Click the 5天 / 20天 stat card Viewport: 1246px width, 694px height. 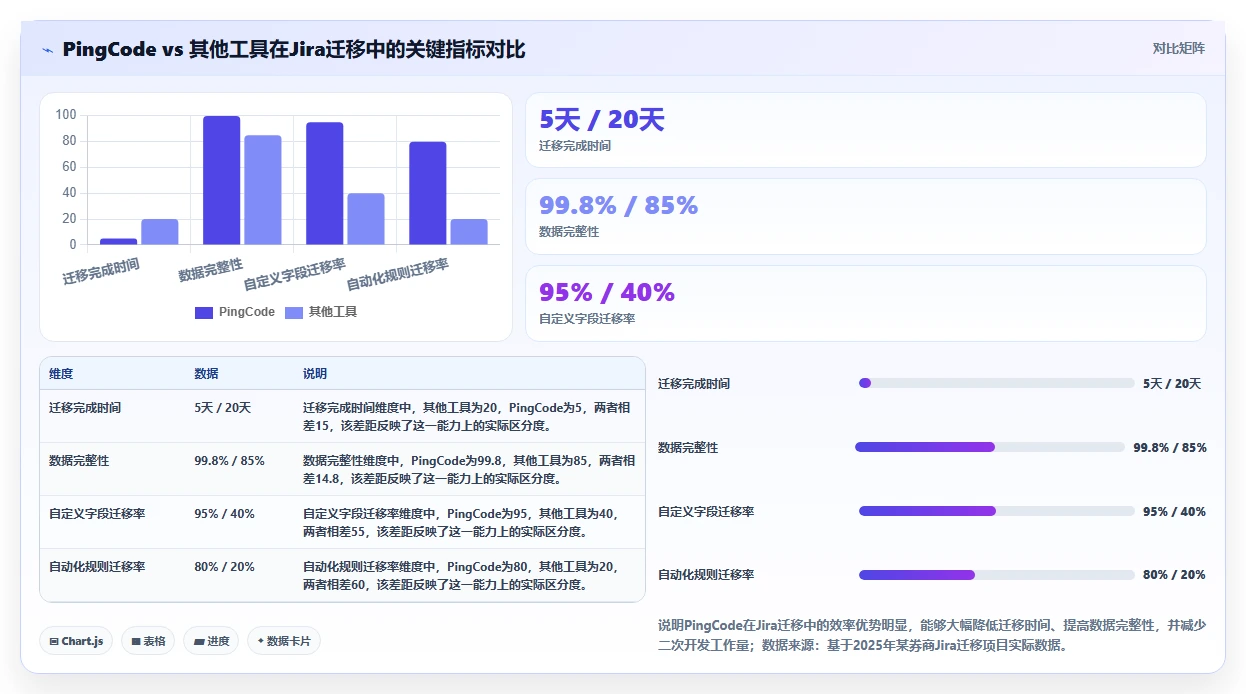click(866, 130)
